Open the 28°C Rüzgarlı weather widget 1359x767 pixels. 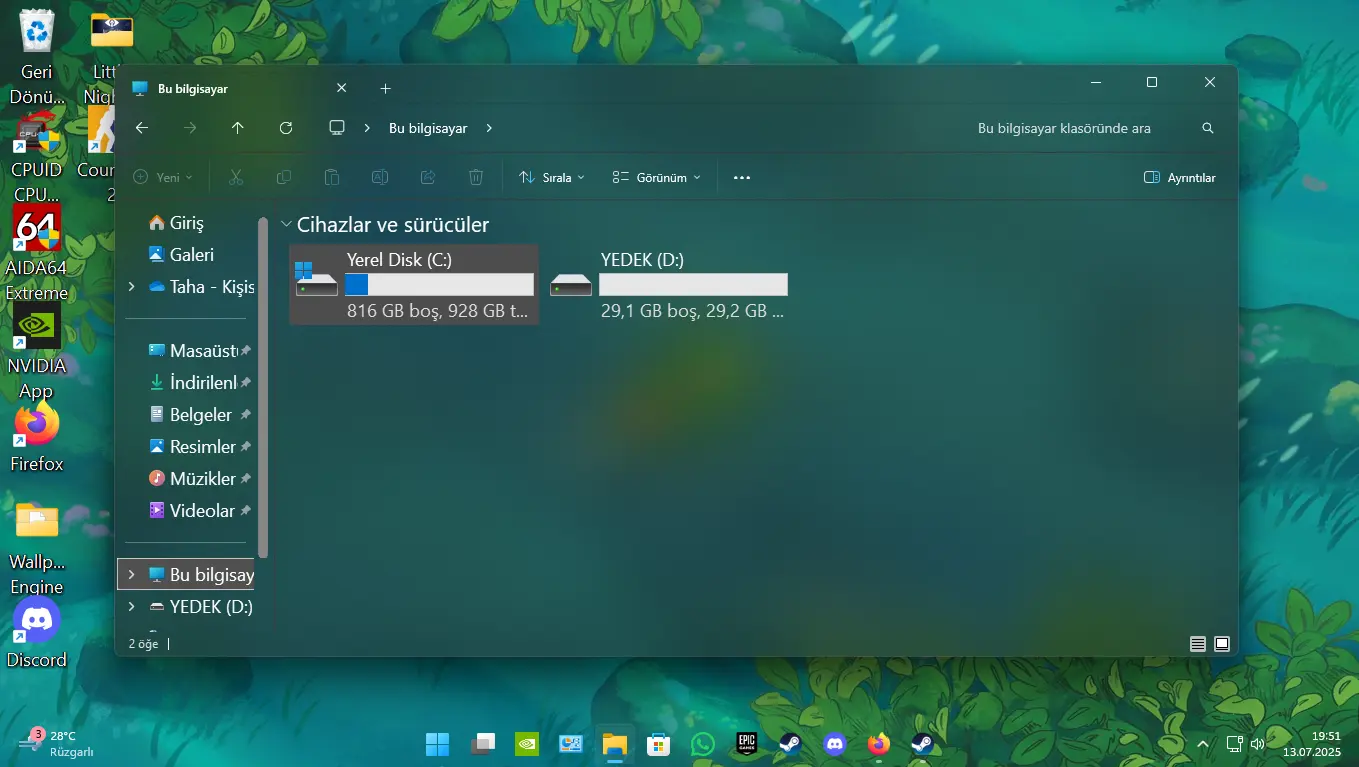point(58,743)
